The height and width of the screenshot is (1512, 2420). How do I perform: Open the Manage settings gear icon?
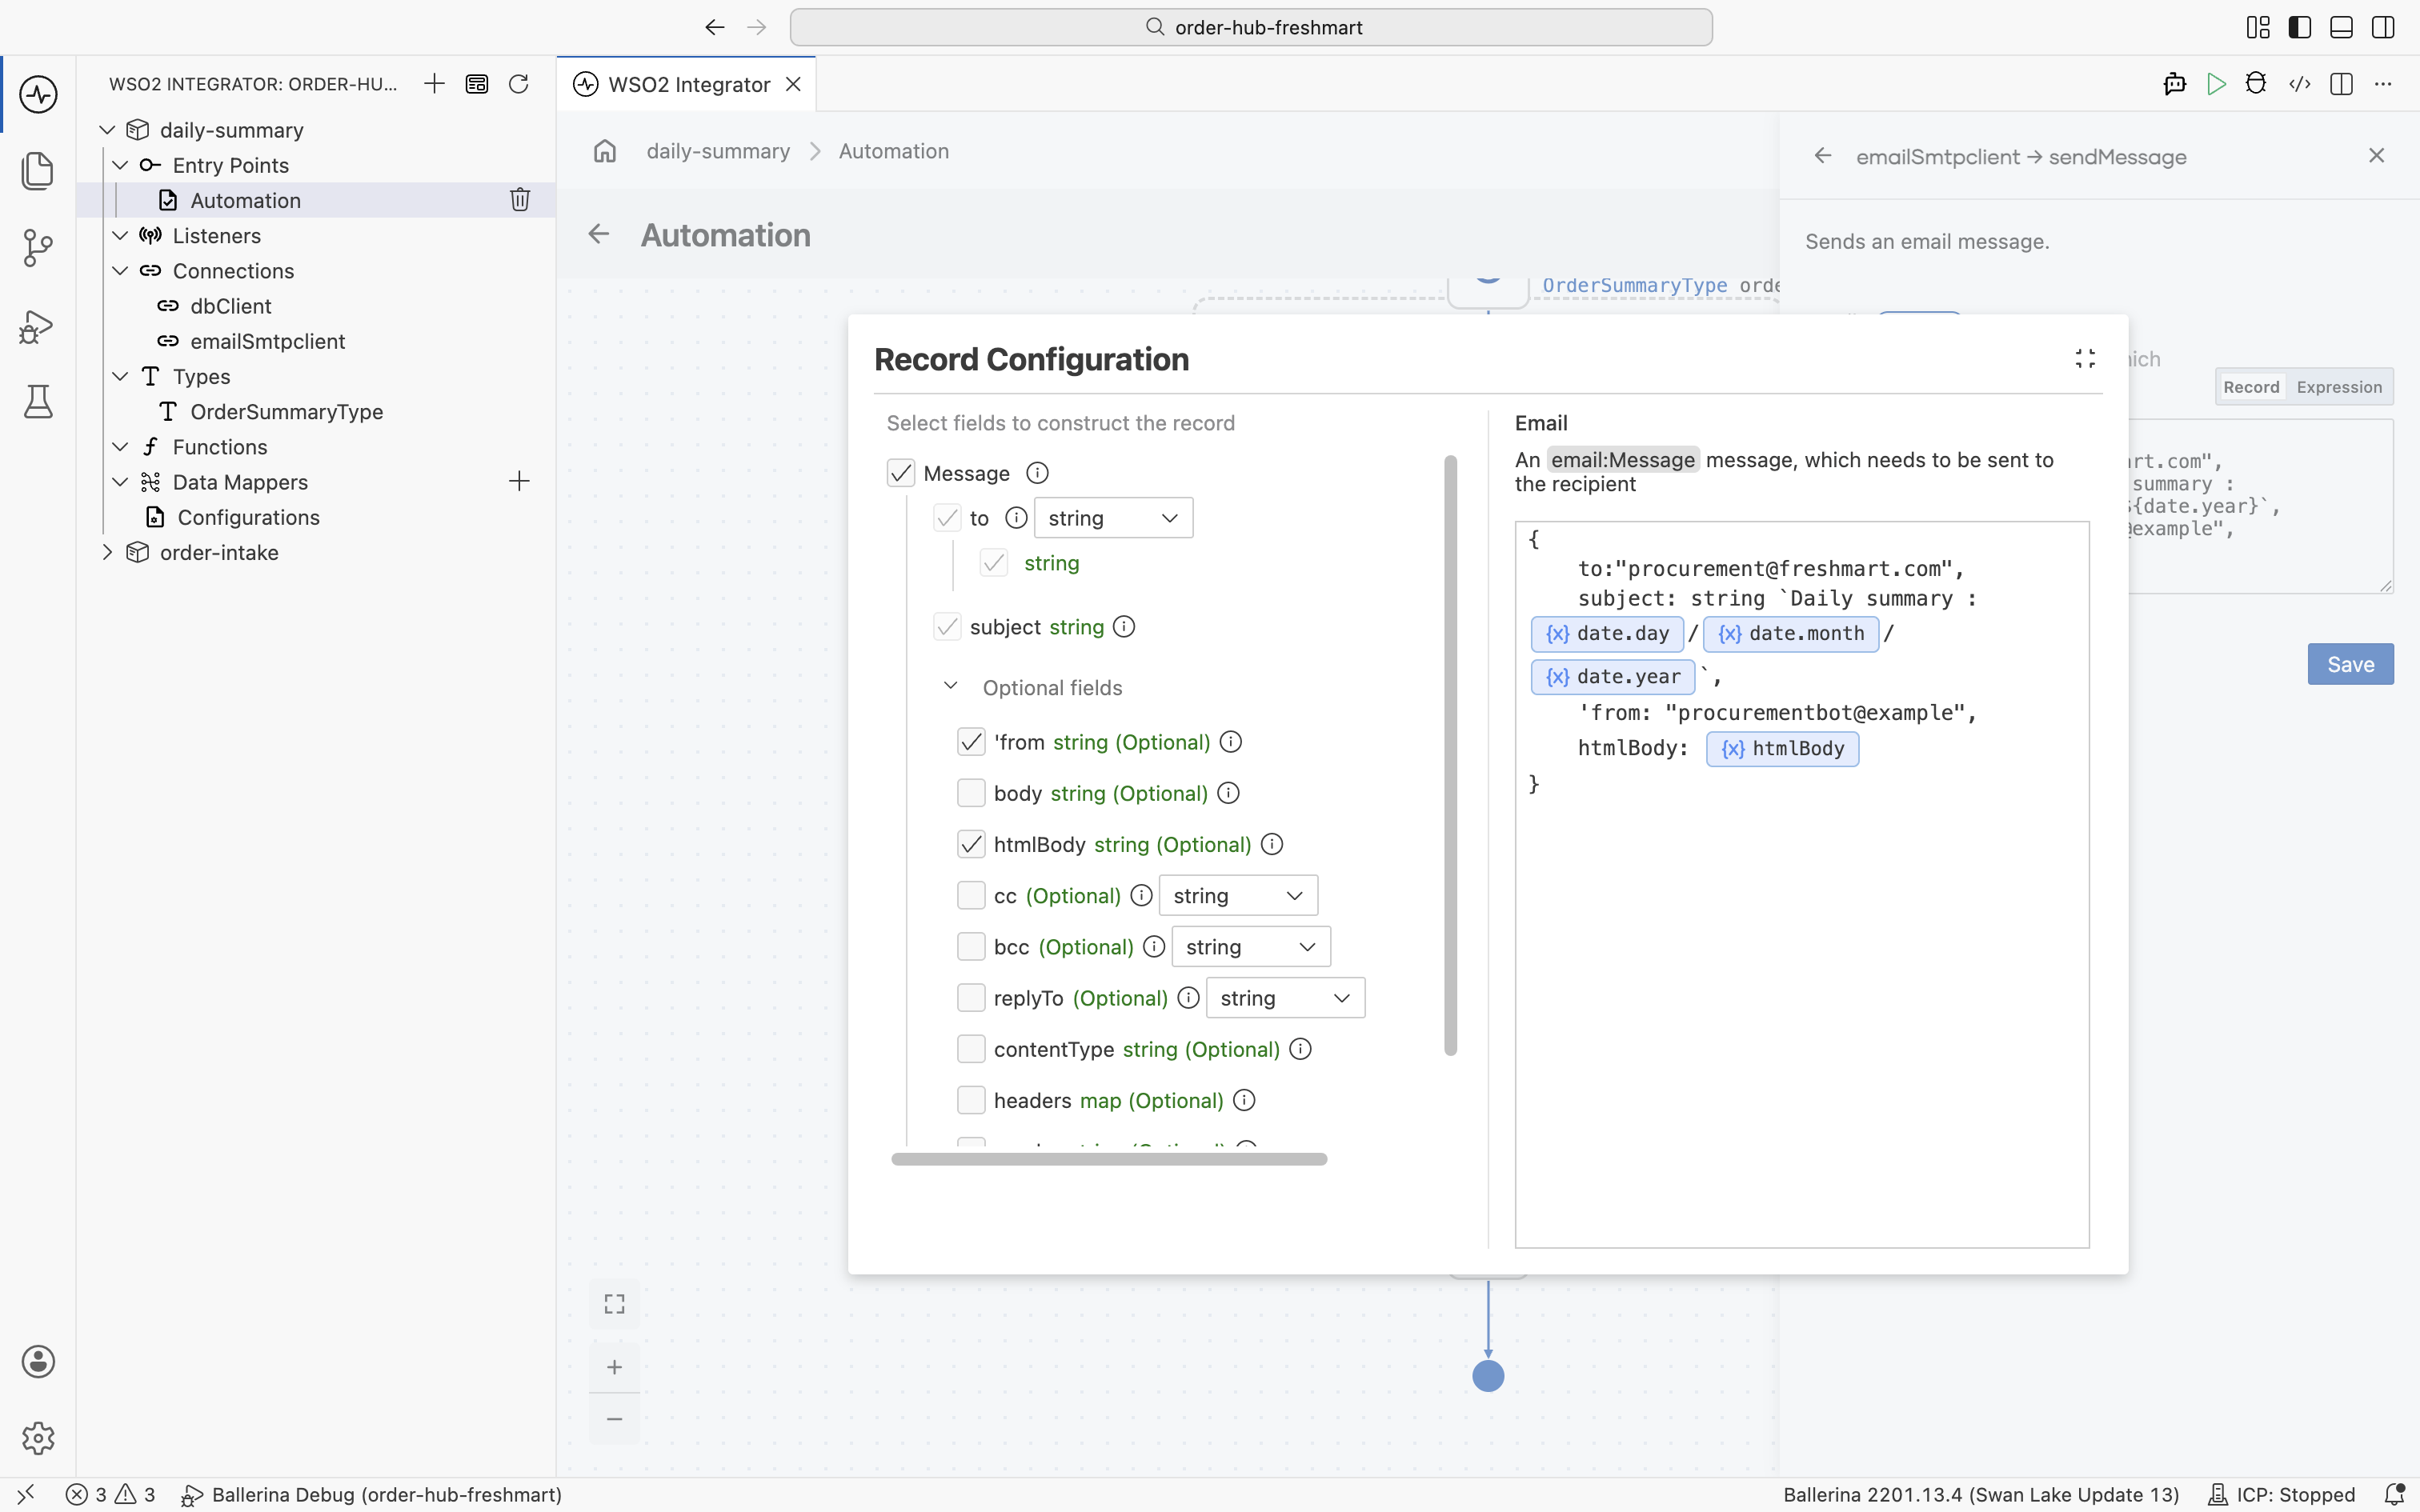38,1438
